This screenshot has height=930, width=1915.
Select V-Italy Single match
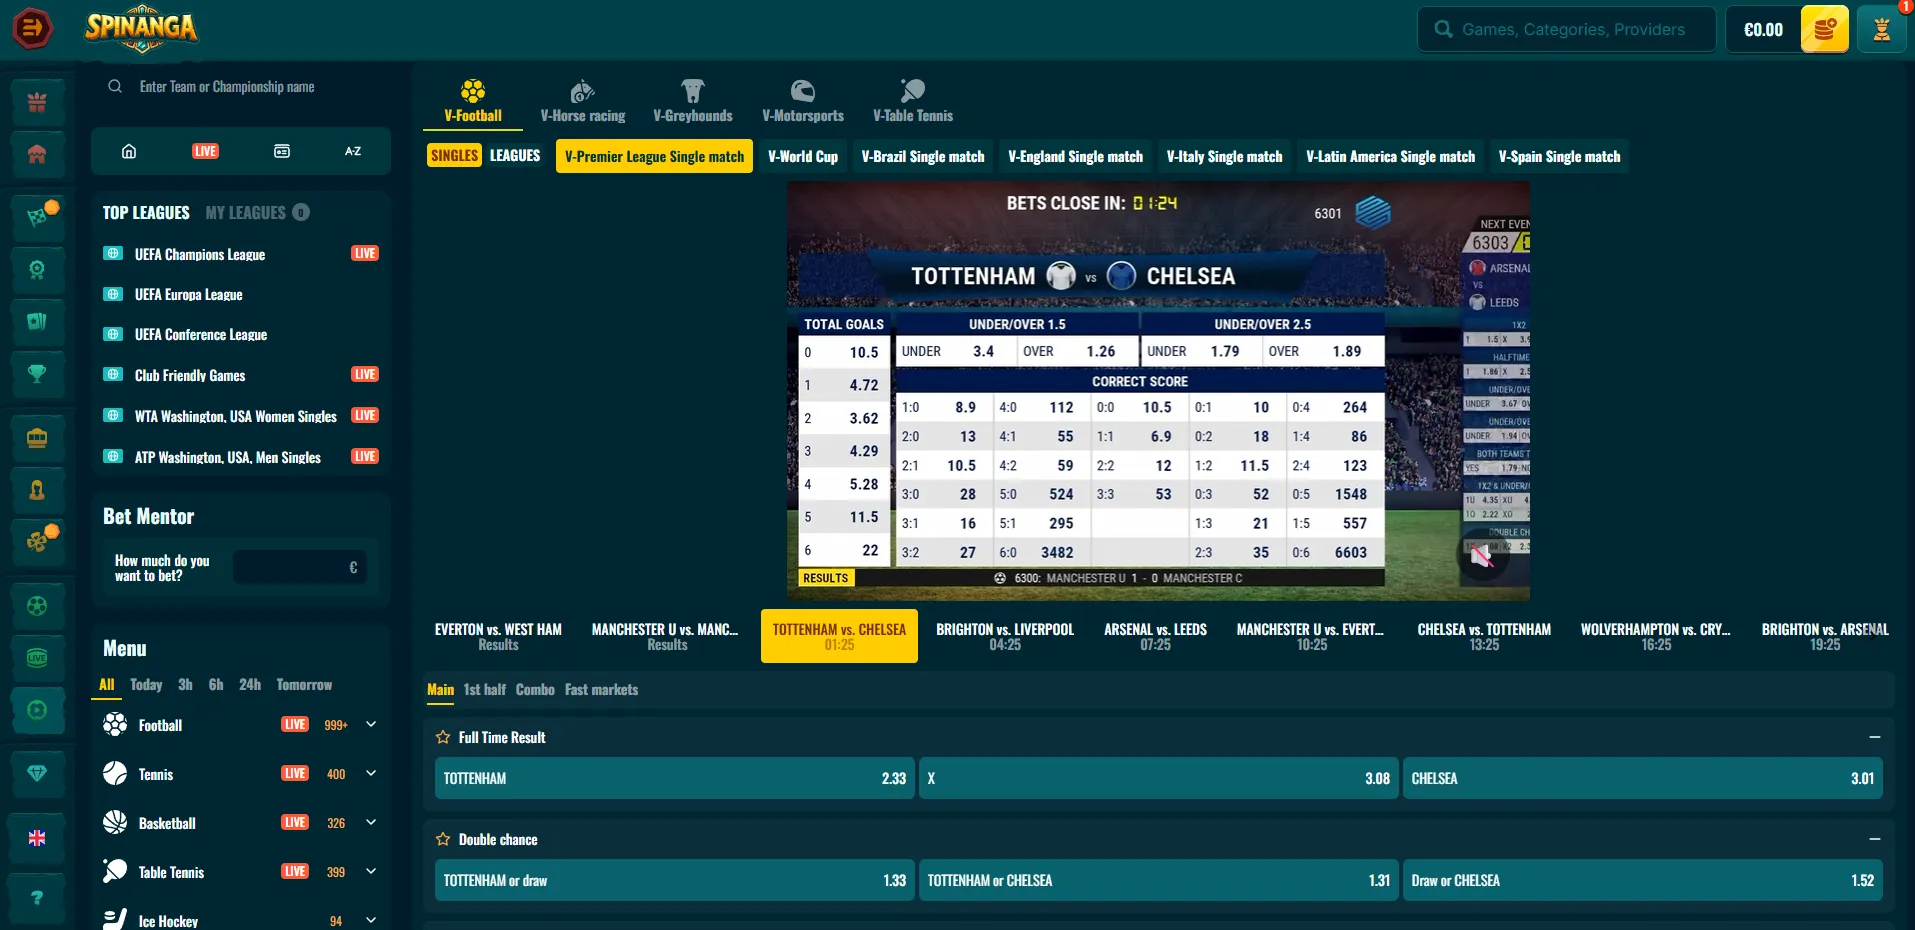tap(1224, 156)
